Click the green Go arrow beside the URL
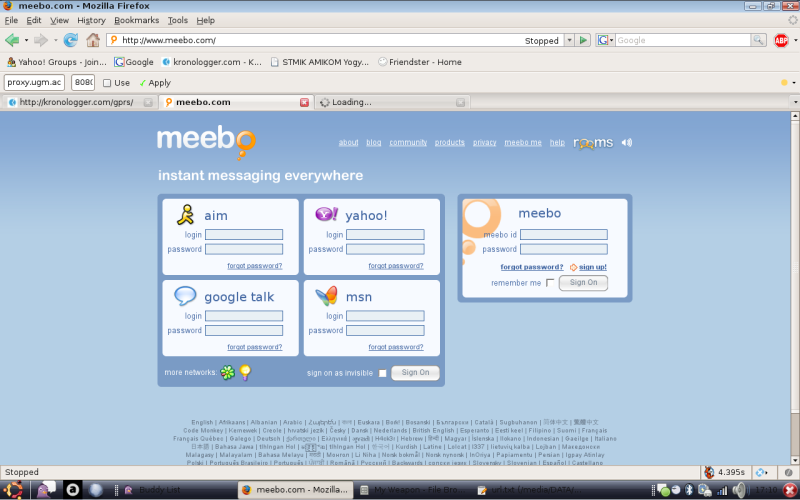Image resolution: width=800 pixels, height=500 pixels. (583, 40)
